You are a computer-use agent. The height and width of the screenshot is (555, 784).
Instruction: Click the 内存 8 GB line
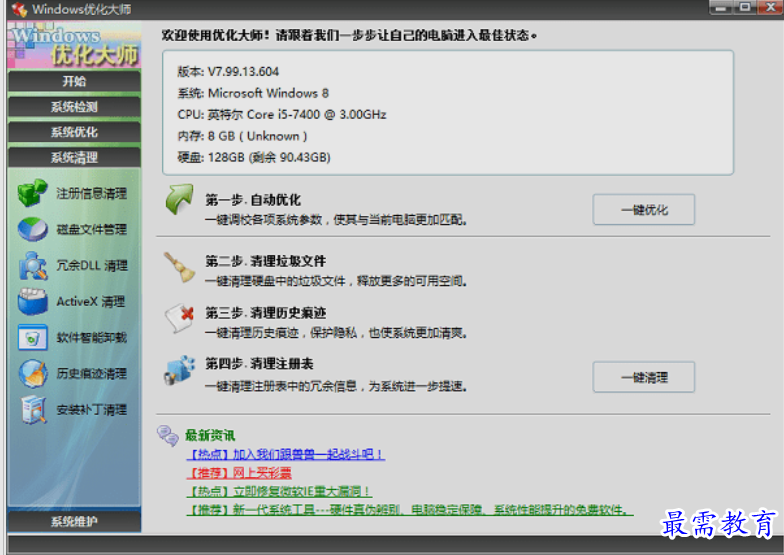242,136
